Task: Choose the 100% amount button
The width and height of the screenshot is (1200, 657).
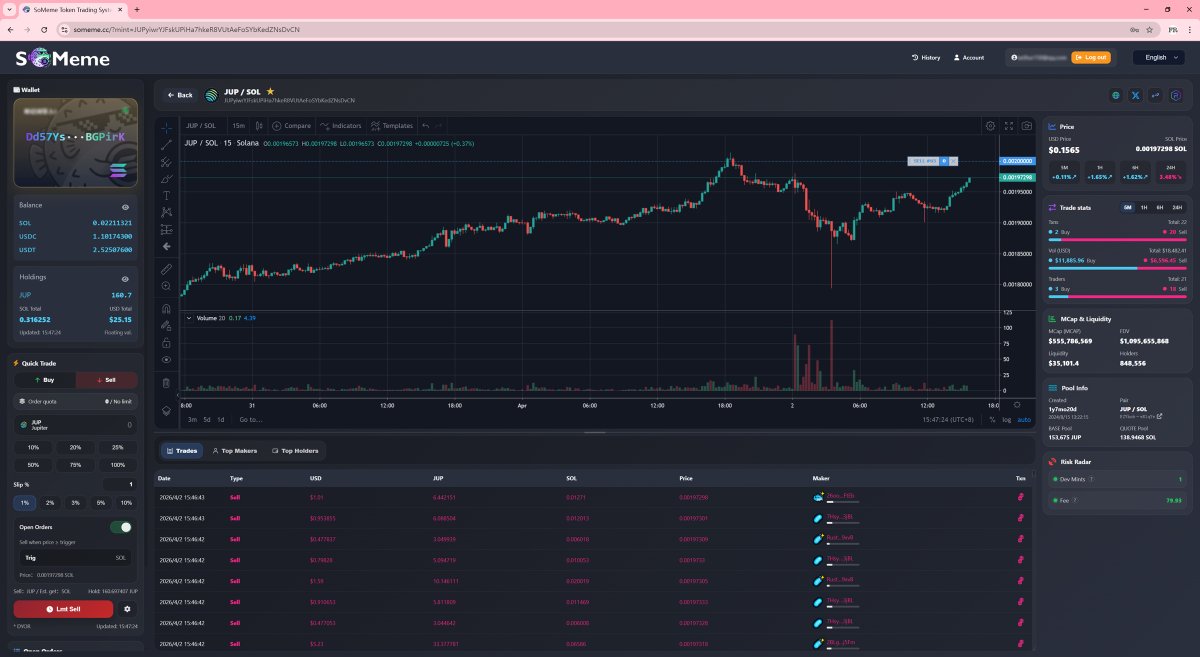Action: click(118, 465)
